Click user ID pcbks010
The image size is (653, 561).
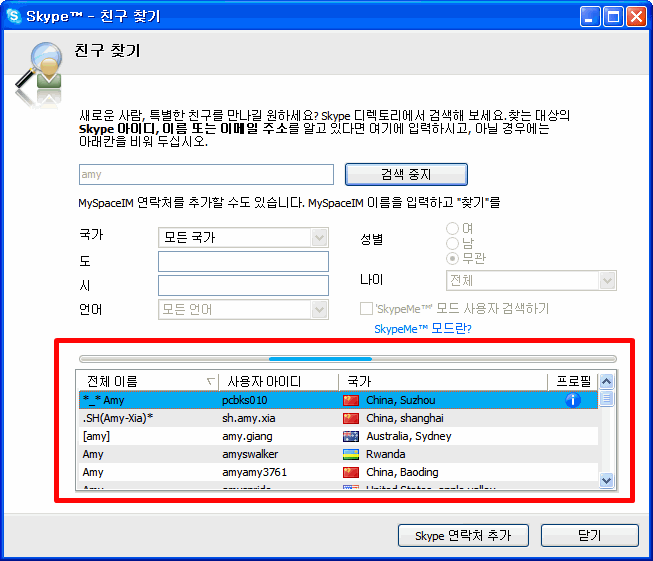point(244,400)
